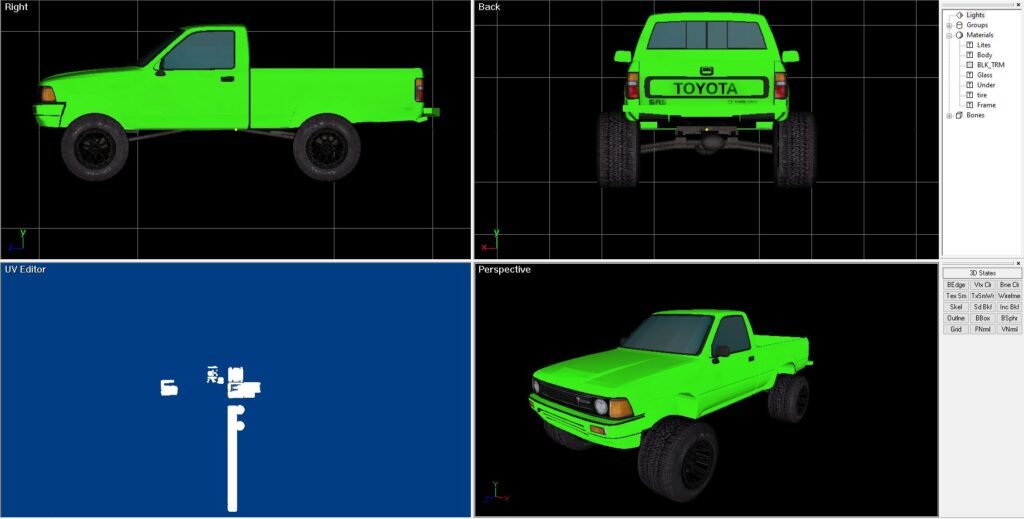This screenshot has width=1024, height=519.
Task: Expand the Bones tree node
Action: (x=949, y=115)
